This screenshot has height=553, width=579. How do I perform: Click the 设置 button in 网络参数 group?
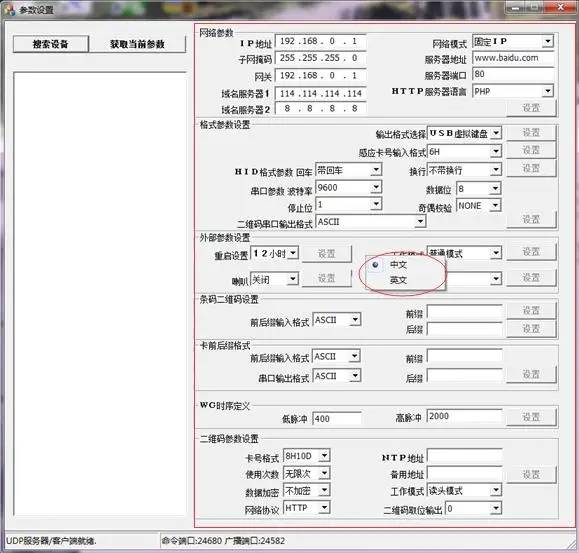tap(531, 108)
